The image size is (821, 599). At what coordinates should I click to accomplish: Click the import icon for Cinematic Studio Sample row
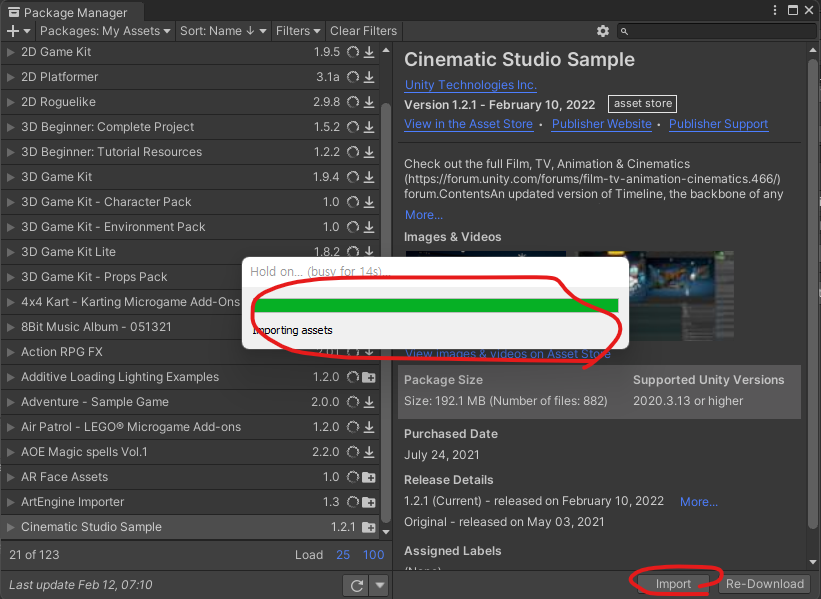369,527
